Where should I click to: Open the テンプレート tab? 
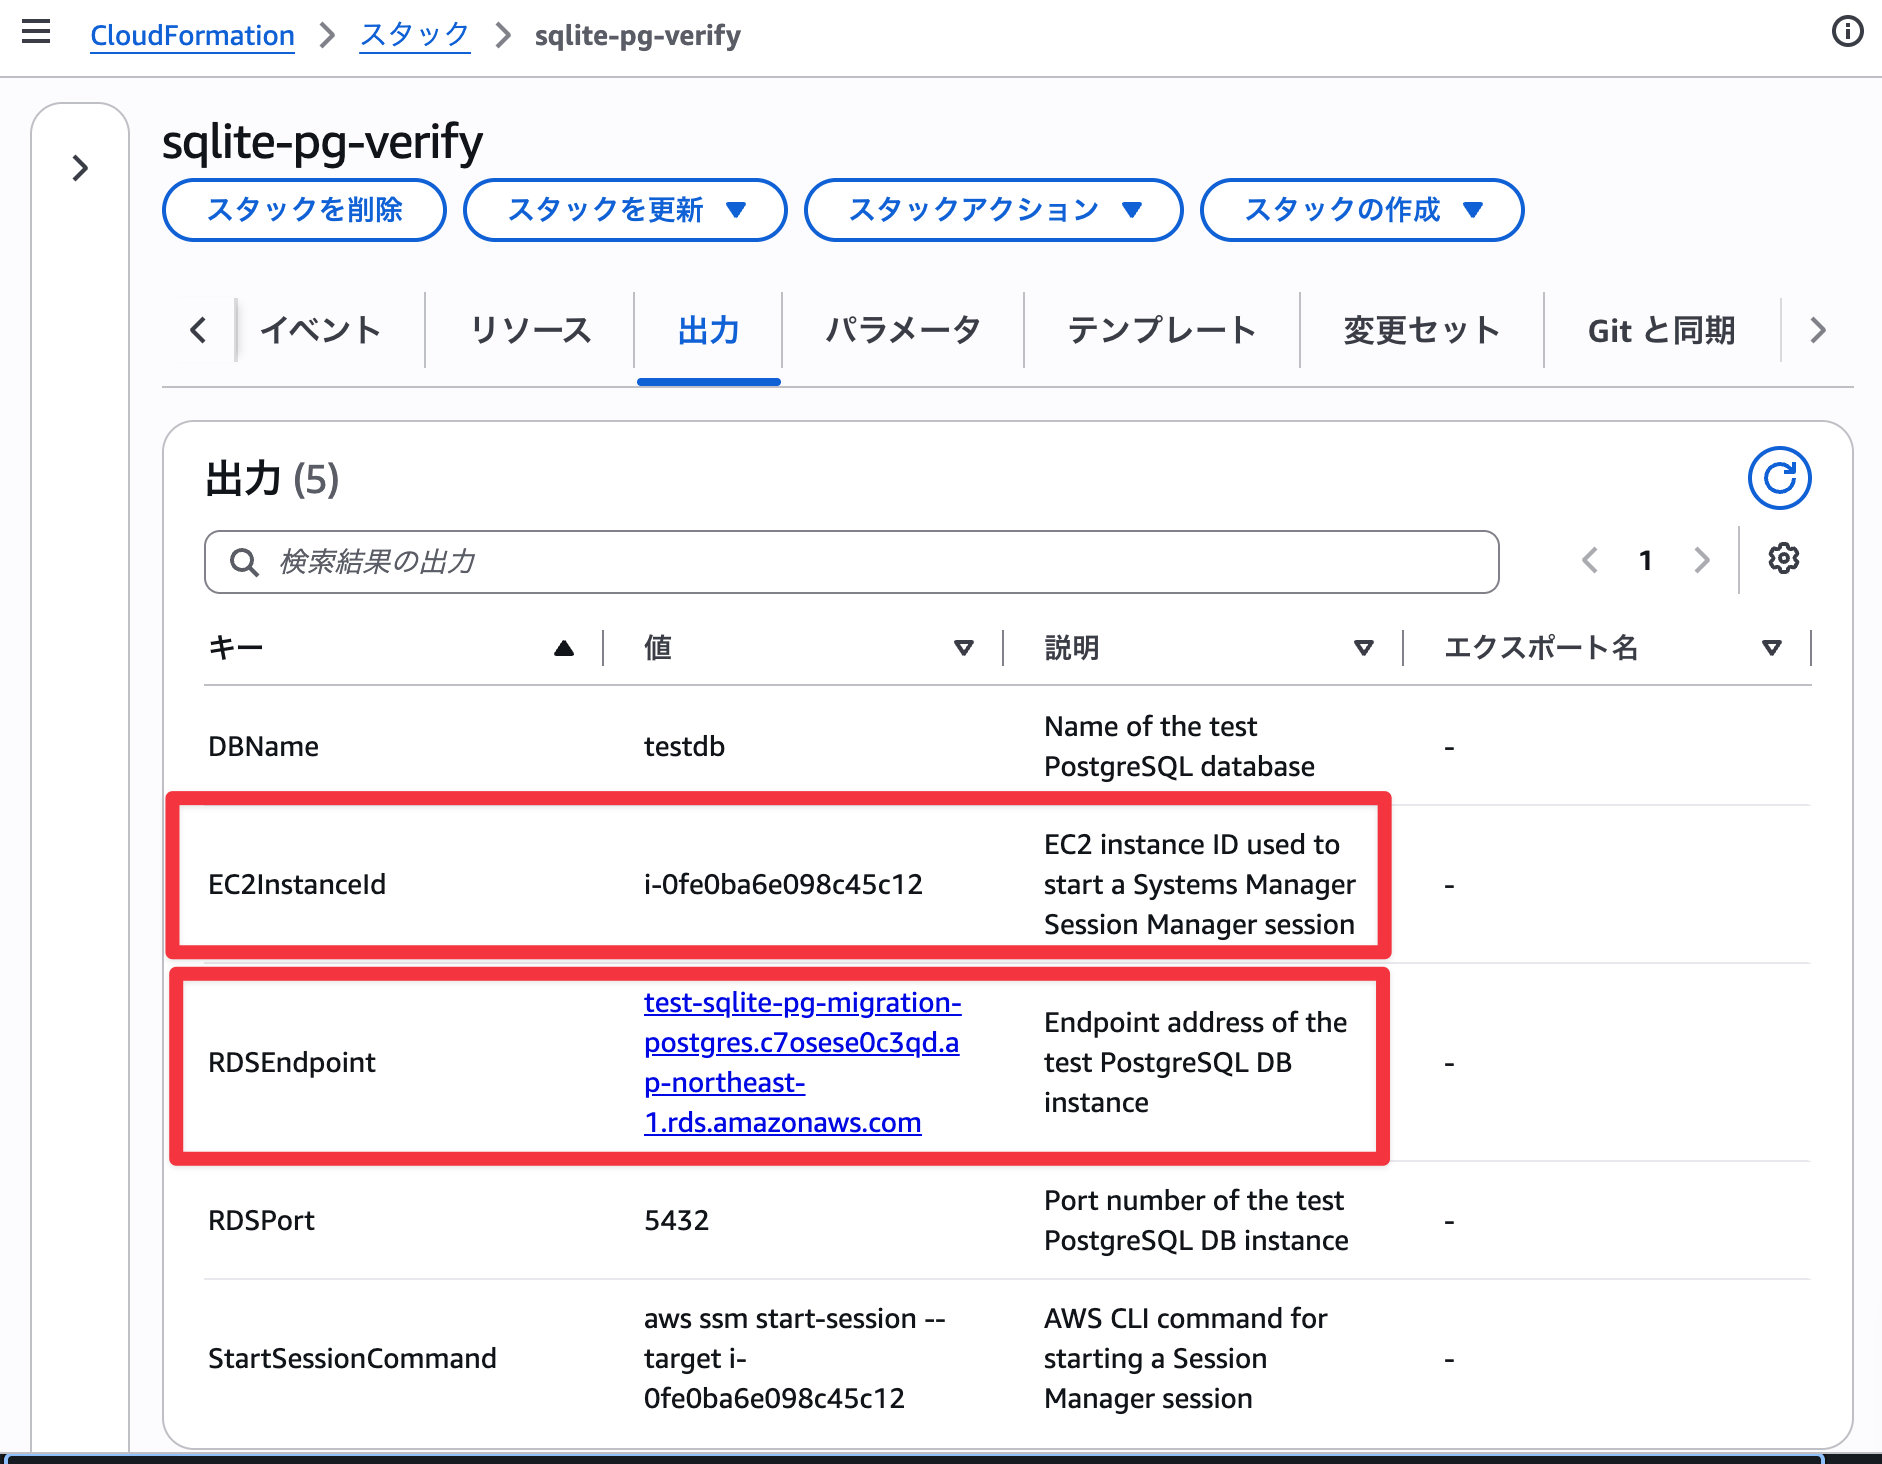click(x=1161, y=330)
